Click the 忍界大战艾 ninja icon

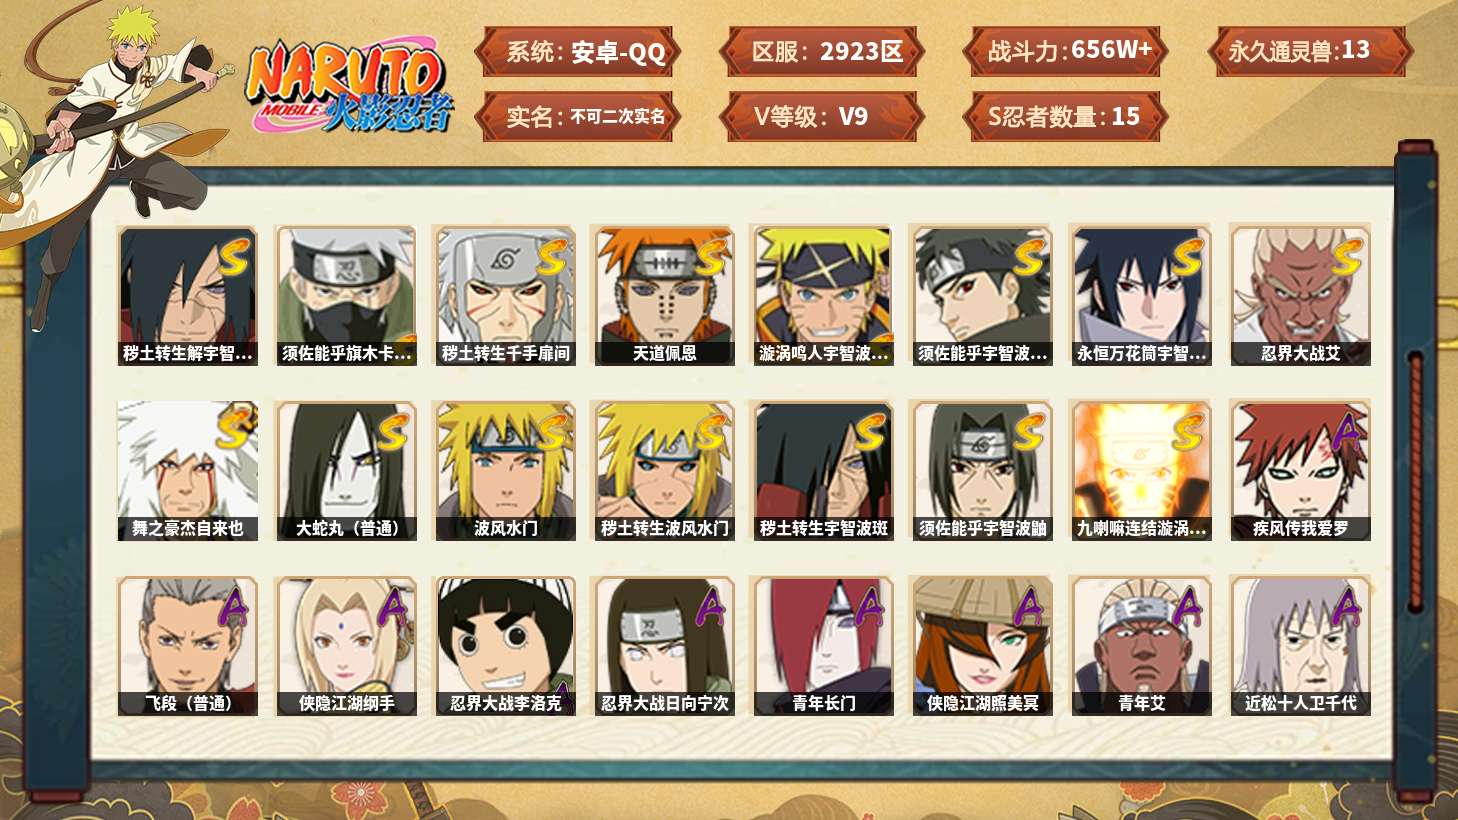click(x=1300, y=295)
